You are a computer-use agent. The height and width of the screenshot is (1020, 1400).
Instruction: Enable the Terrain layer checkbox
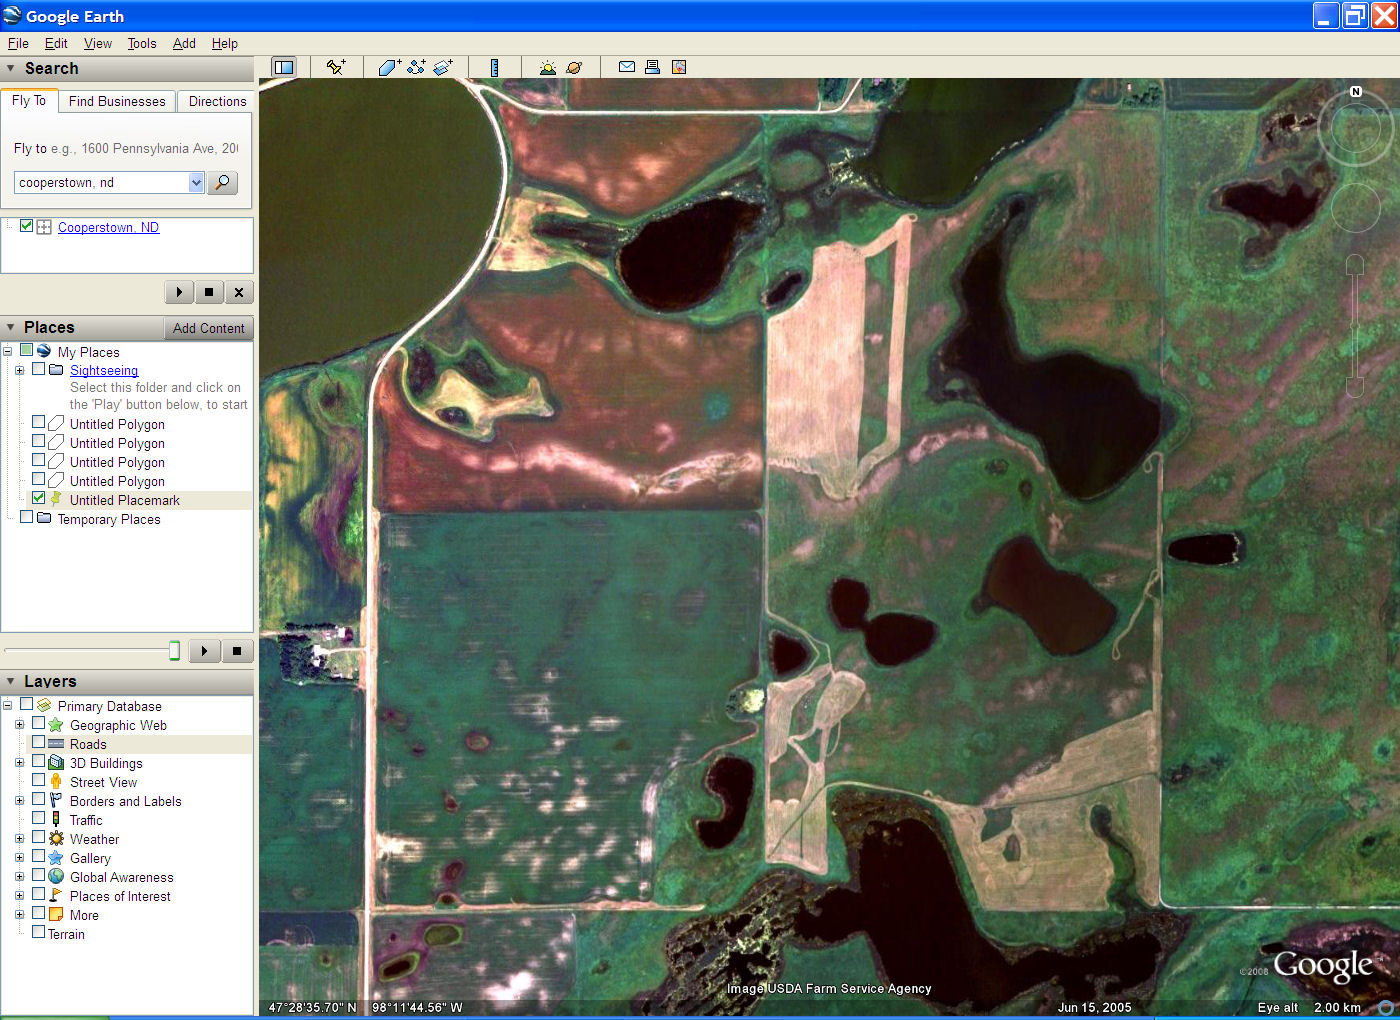tap(38, 933)
